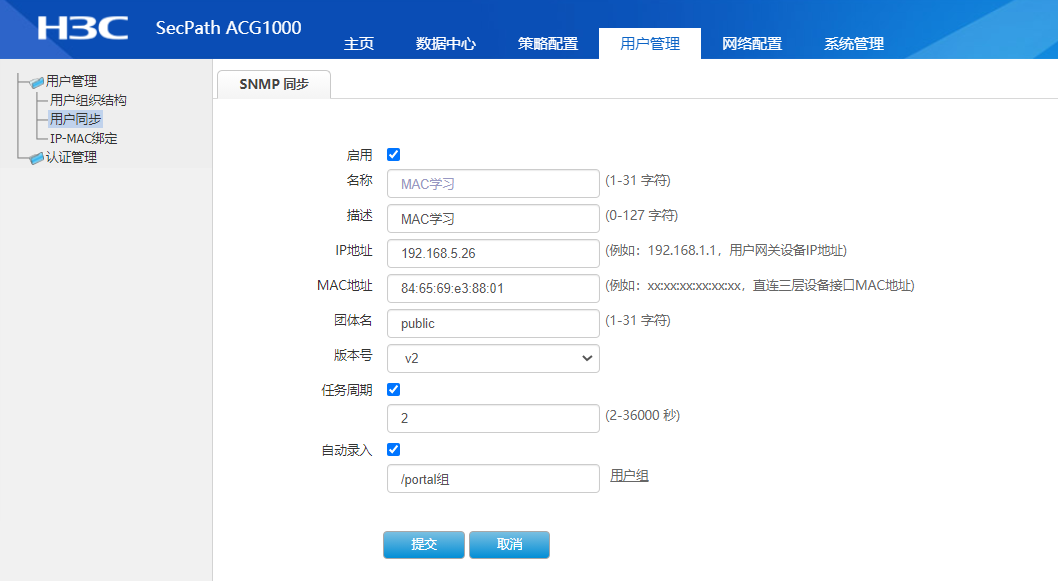The width and height of the screenshot is (1058, 581).
Task: Click the 任务周期 seconds field showing 2
Action: [493, 418]
